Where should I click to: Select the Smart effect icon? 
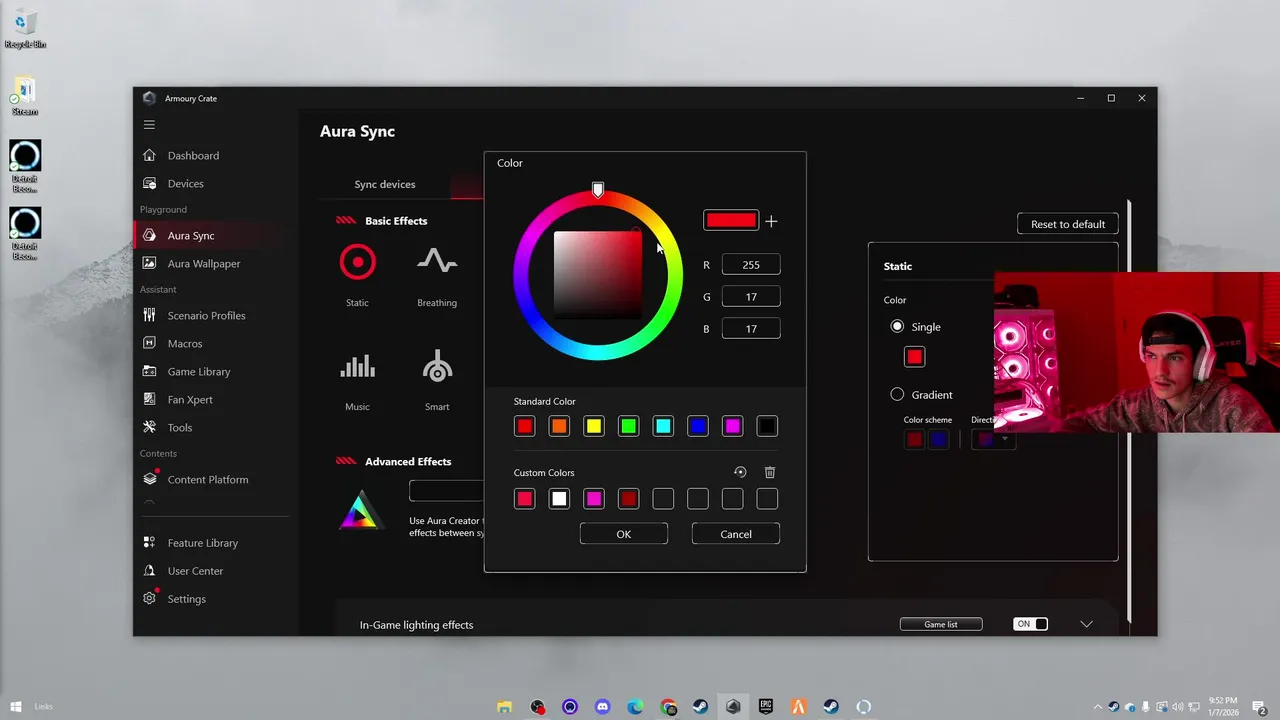[437, 367]
